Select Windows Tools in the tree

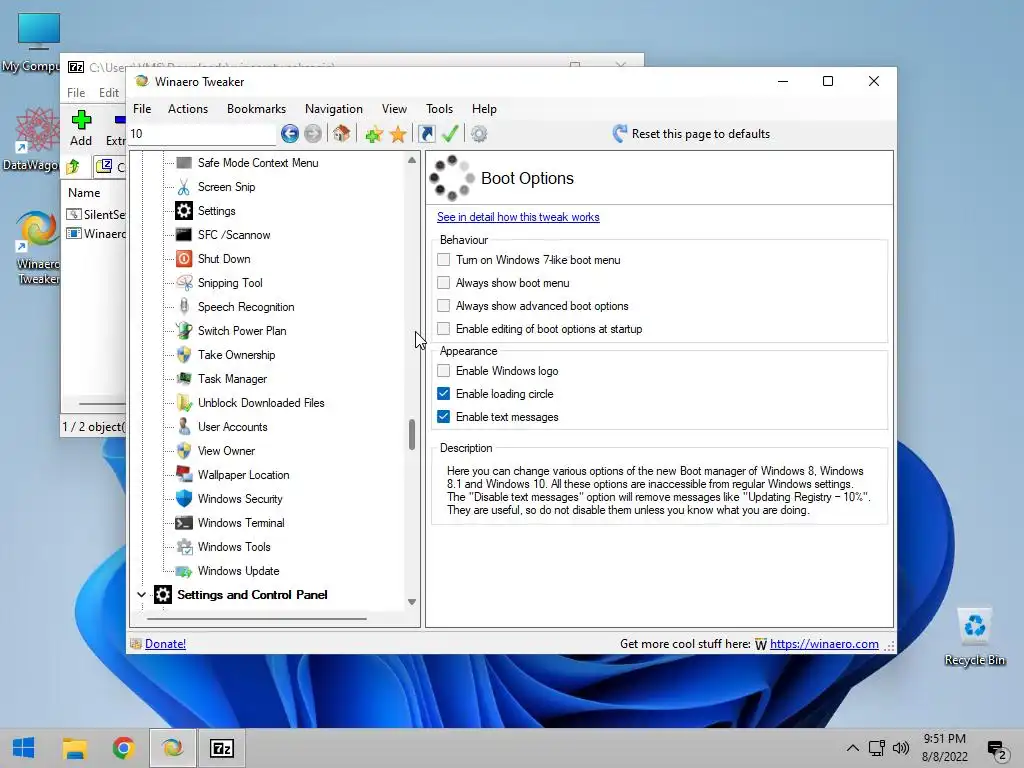[234, 547]
